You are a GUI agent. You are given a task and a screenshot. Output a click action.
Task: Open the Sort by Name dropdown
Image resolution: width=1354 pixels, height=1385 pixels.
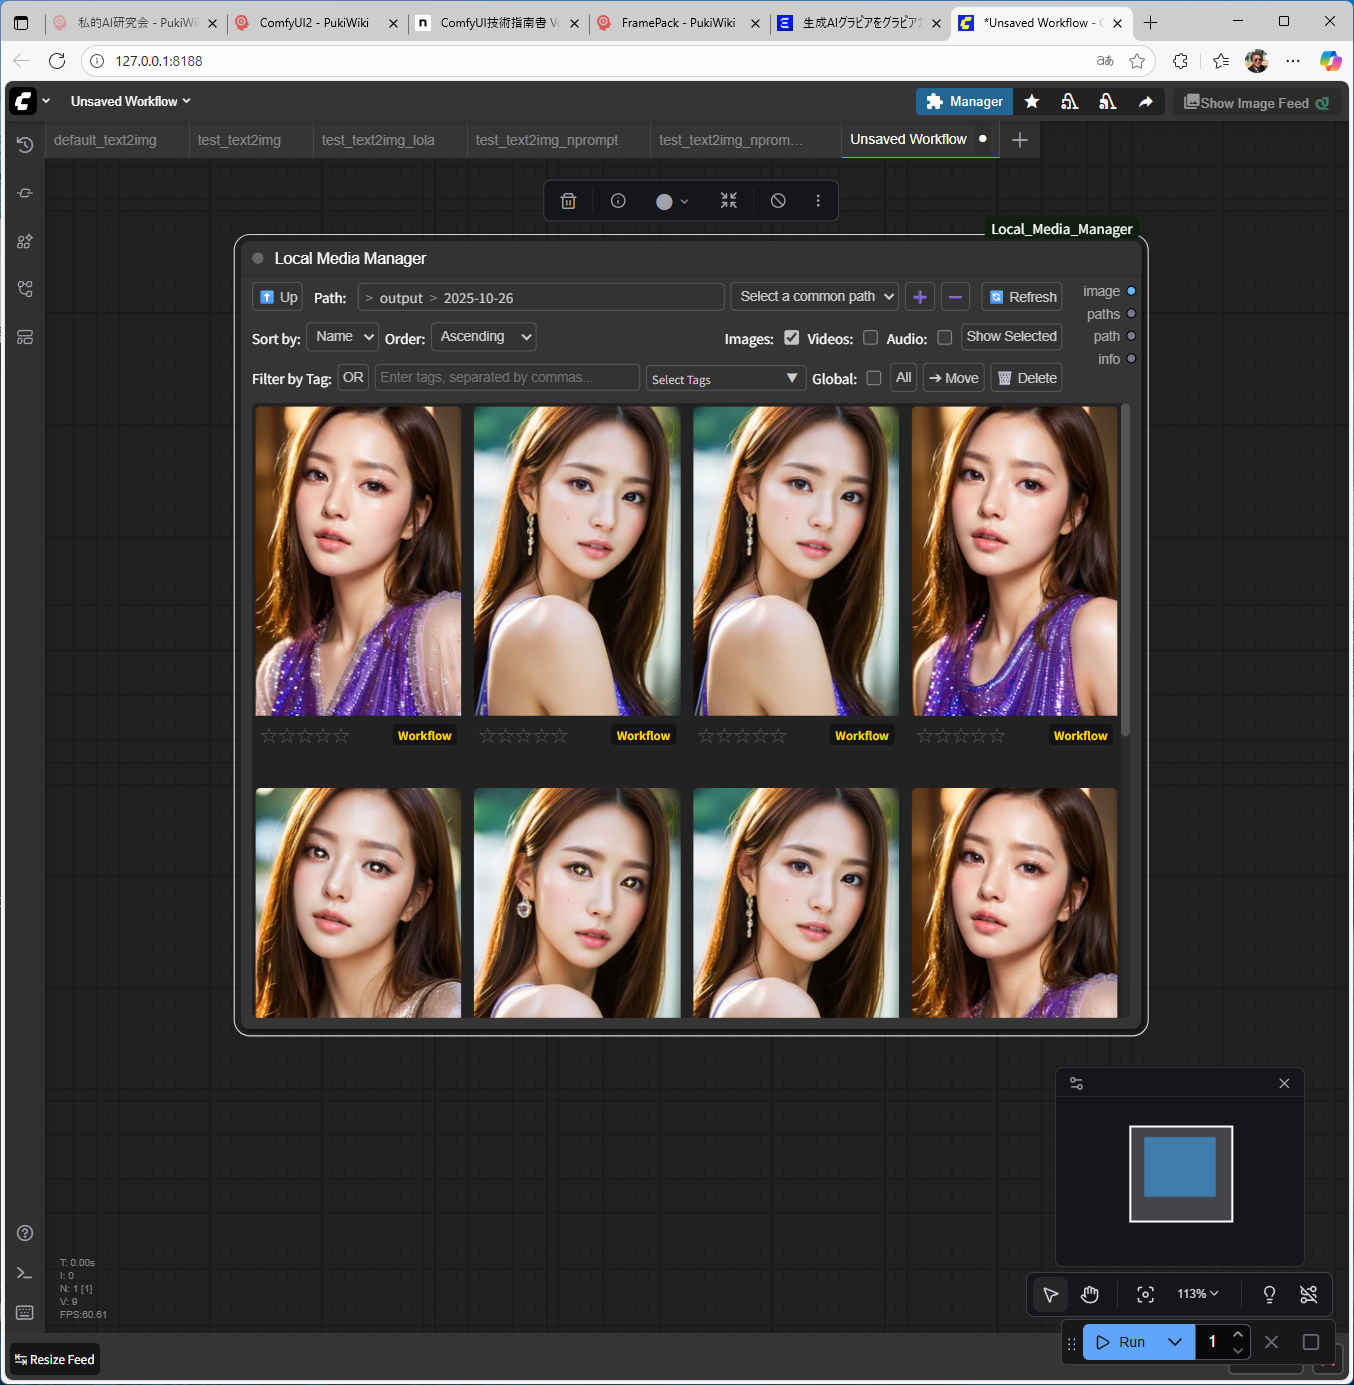(342, 337)
